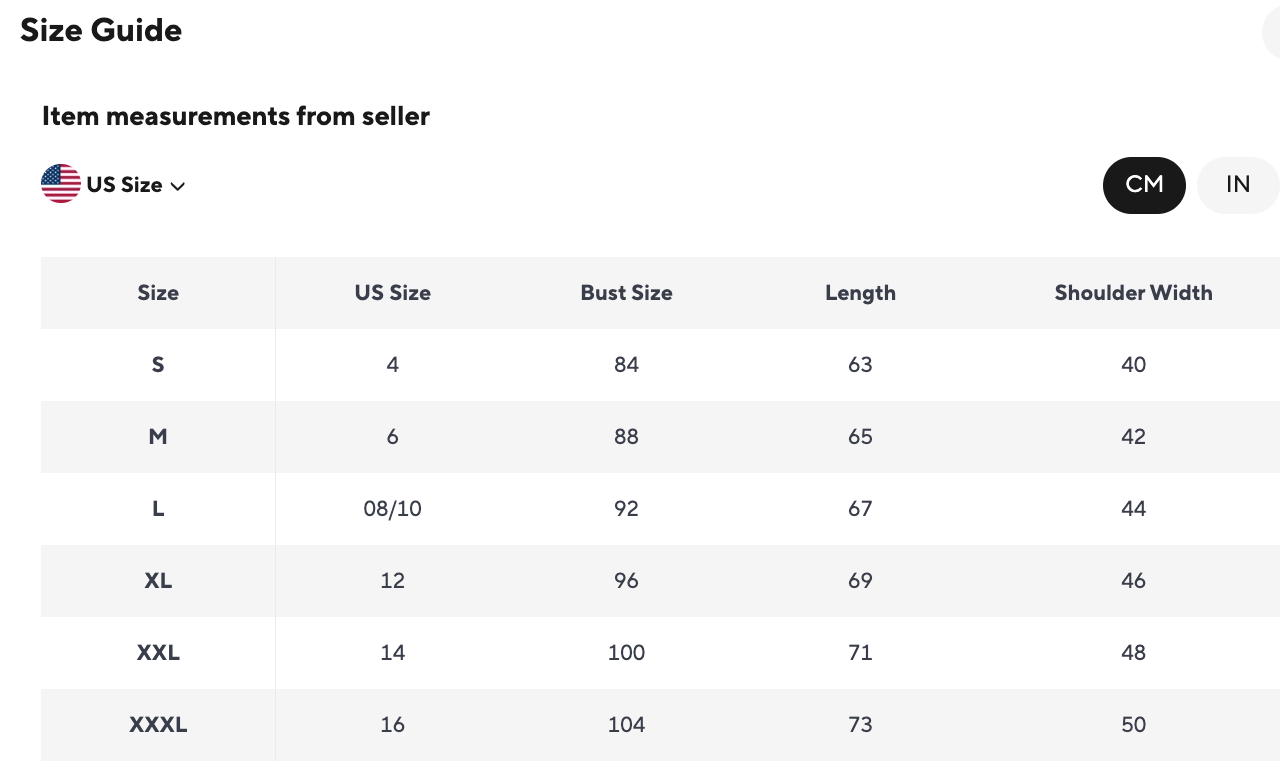Select the XXXL size row label
Image resolution: width=1280 pixels, height=772 pixels.
[x=158, y=725]
